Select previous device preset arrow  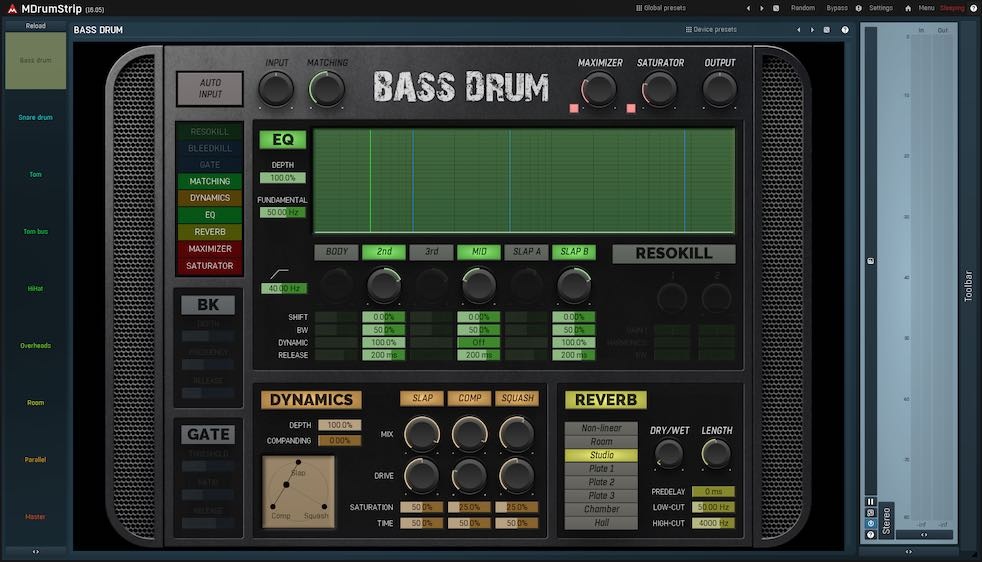(799, 29)
